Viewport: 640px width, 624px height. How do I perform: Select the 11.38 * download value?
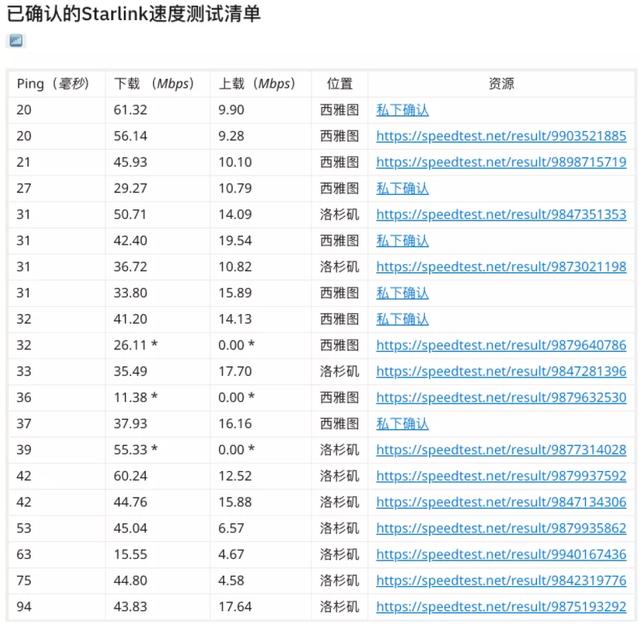point(136,397)
